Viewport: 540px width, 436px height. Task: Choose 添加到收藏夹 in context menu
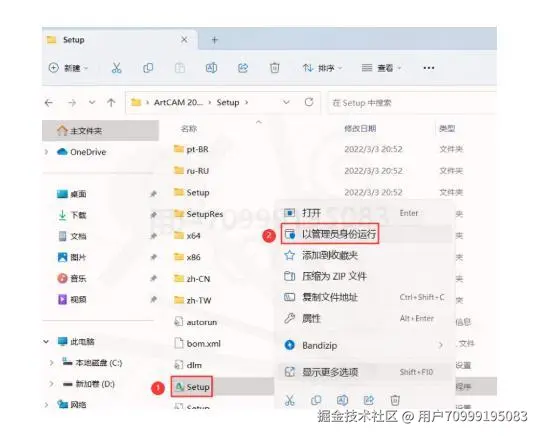pos(366,255)
